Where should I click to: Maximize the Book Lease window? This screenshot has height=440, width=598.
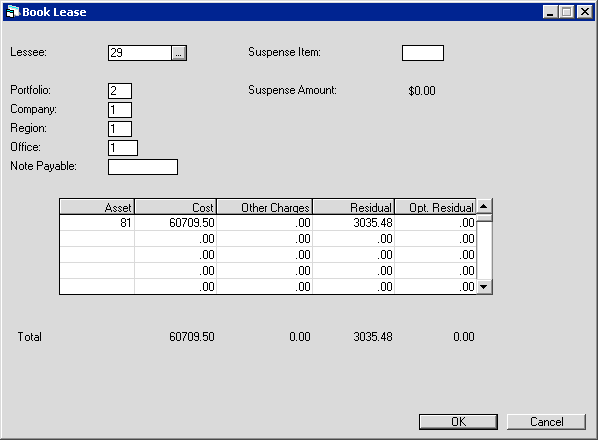click(566, 12)
